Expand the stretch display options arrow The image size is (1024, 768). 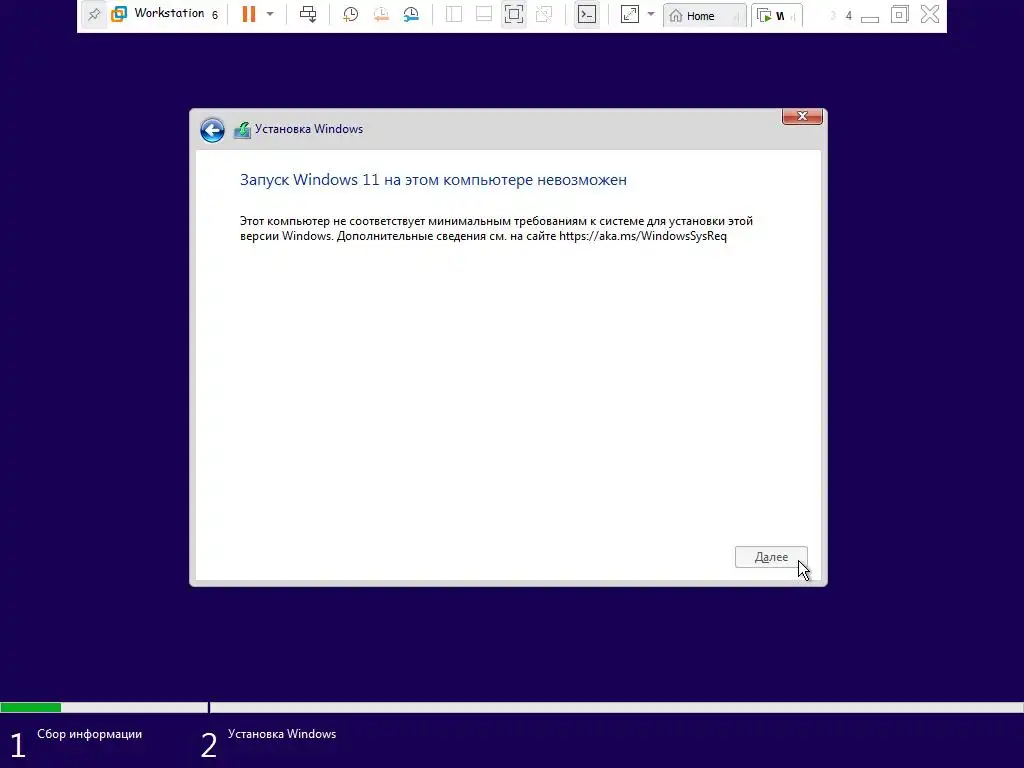(650, 14)
